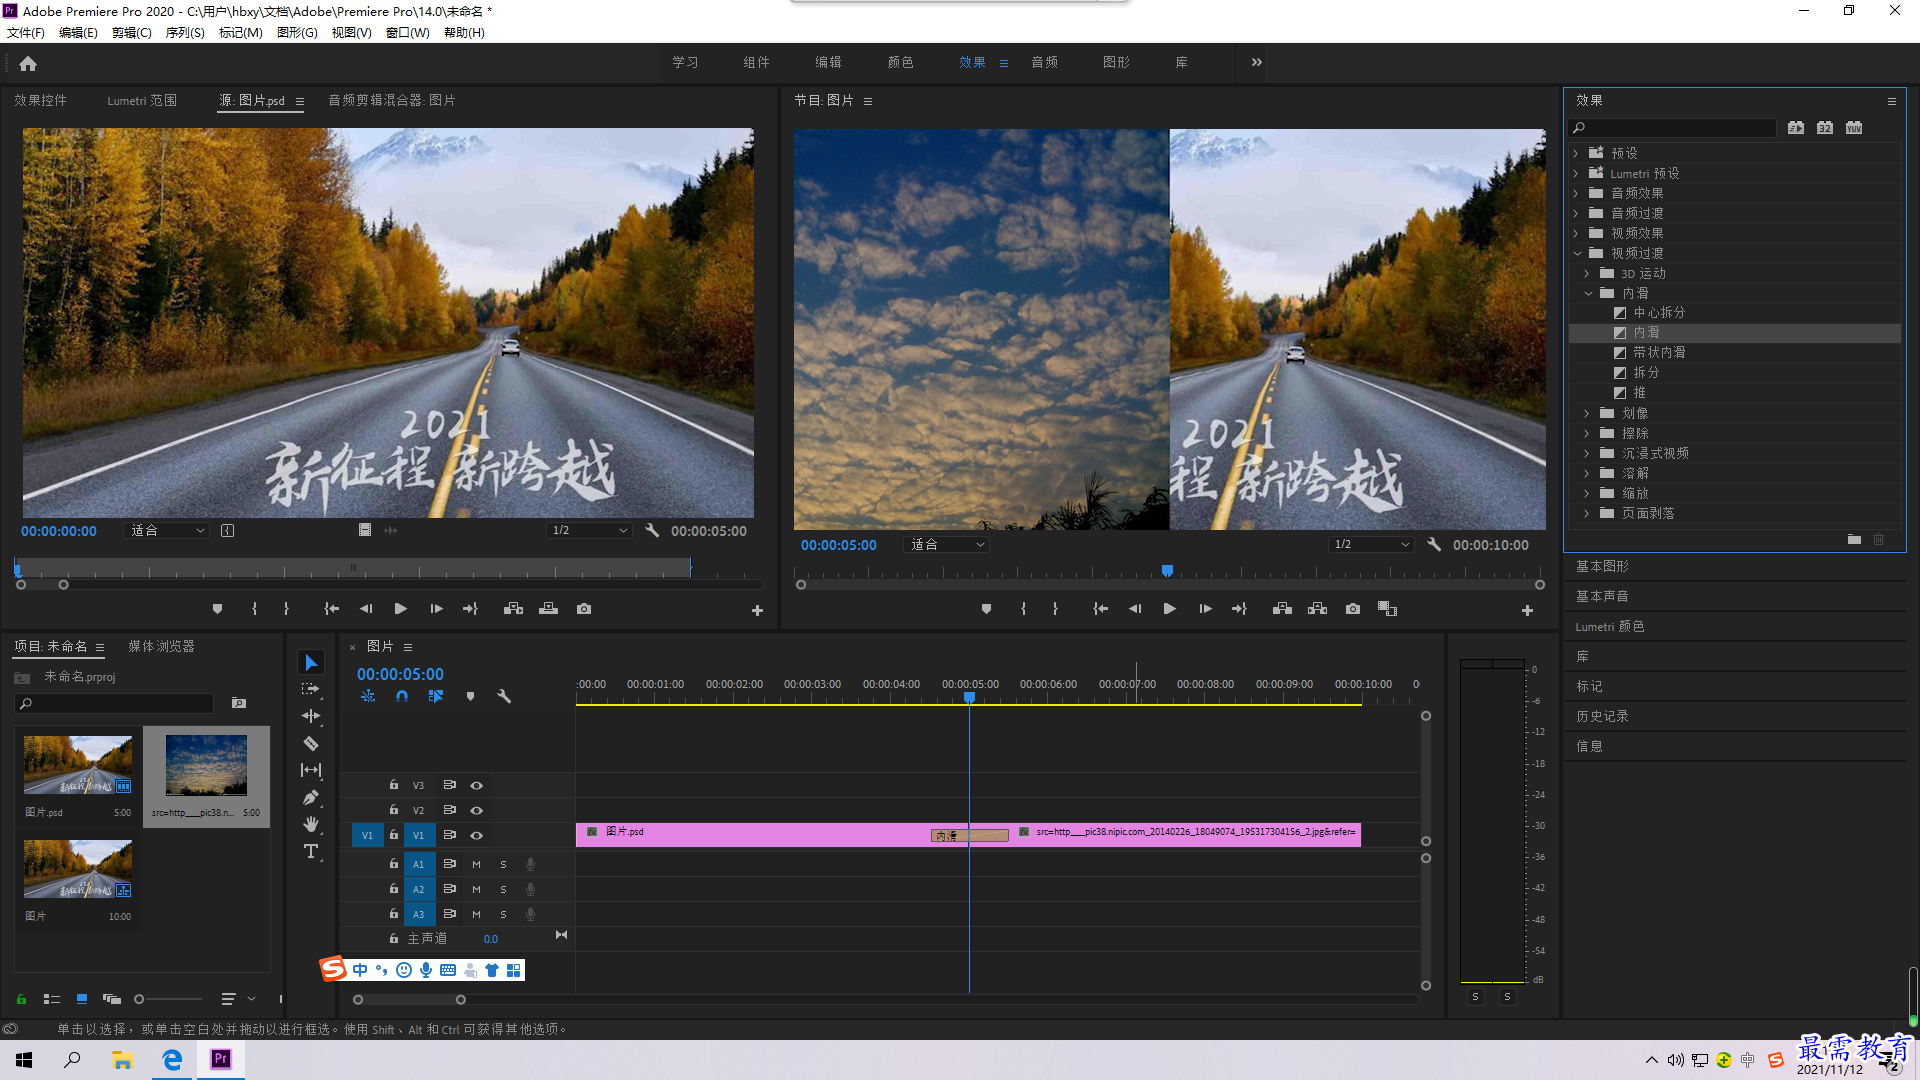Select the Slip tool
Screen dimensions: 1920x1080
311,770
